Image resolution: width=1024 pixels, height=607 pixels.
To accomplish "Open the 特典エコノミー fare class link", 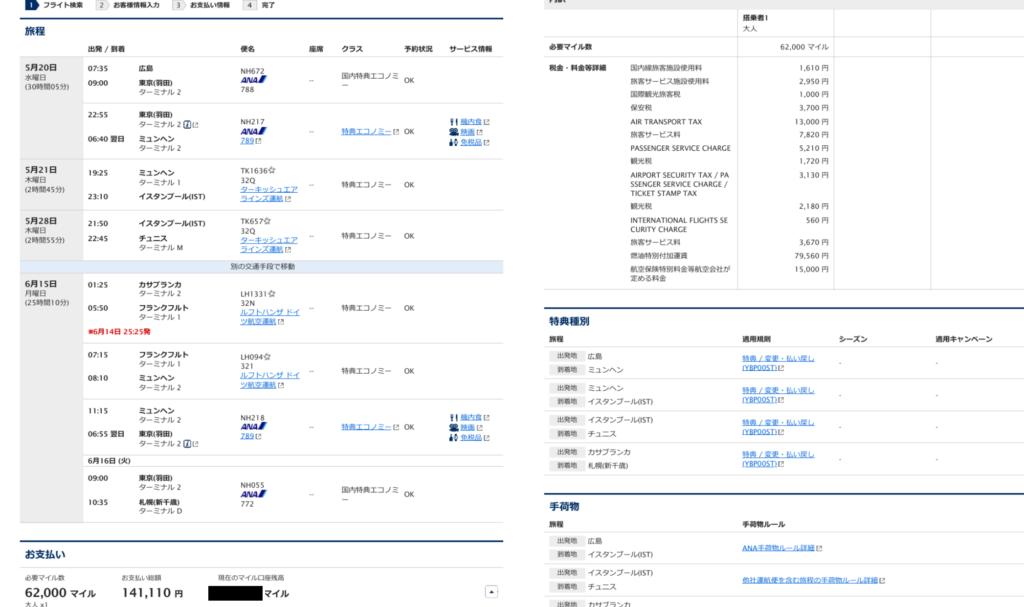I will click(366, 131).
